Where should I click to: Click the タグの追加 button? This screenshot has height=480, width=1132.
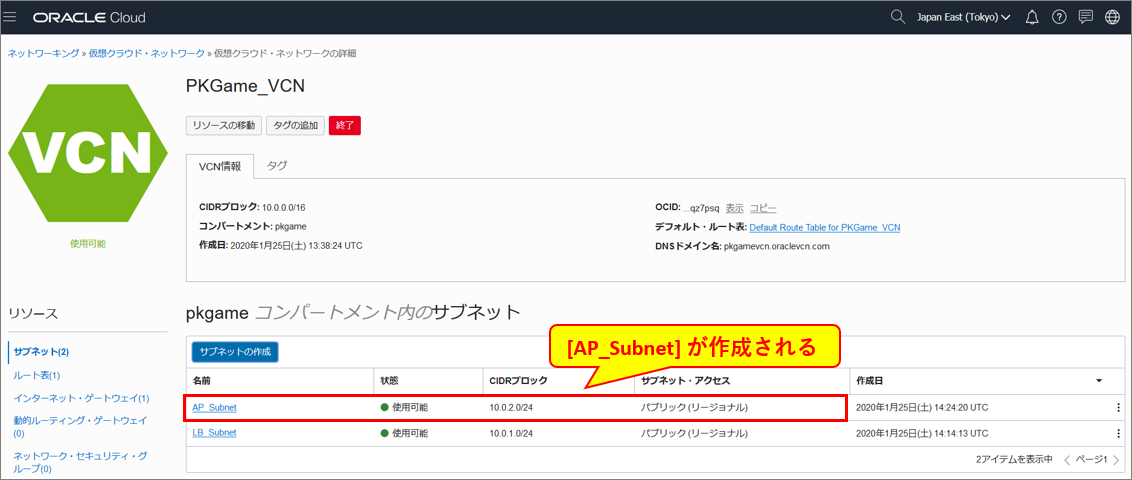[295, 126]
